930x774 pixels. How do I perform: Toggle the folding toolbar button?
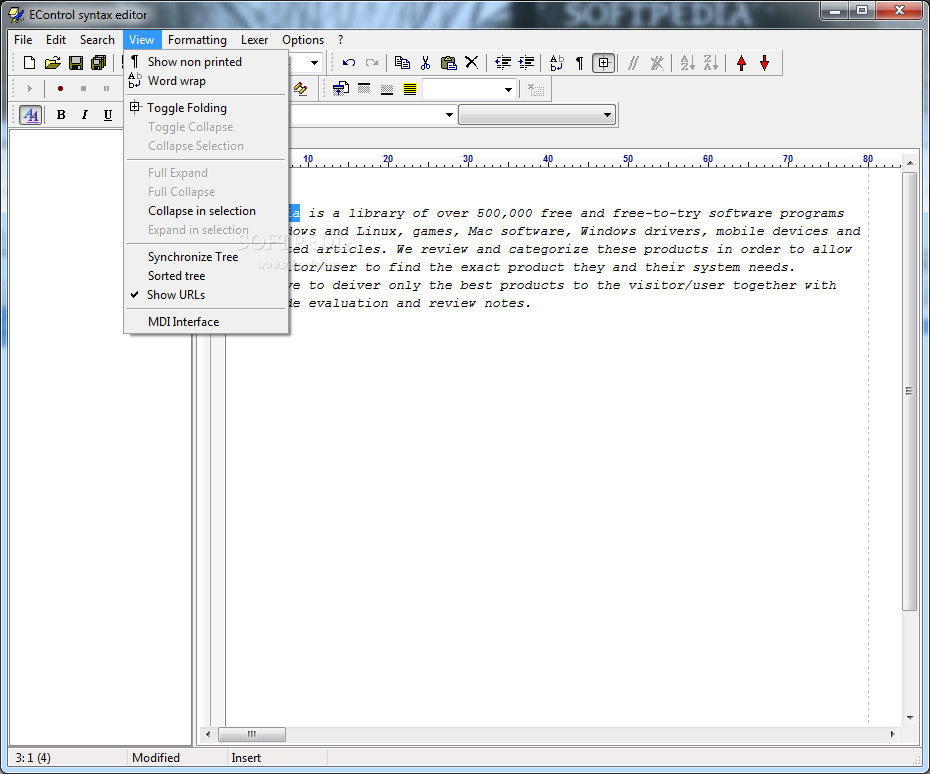[603, 62]
